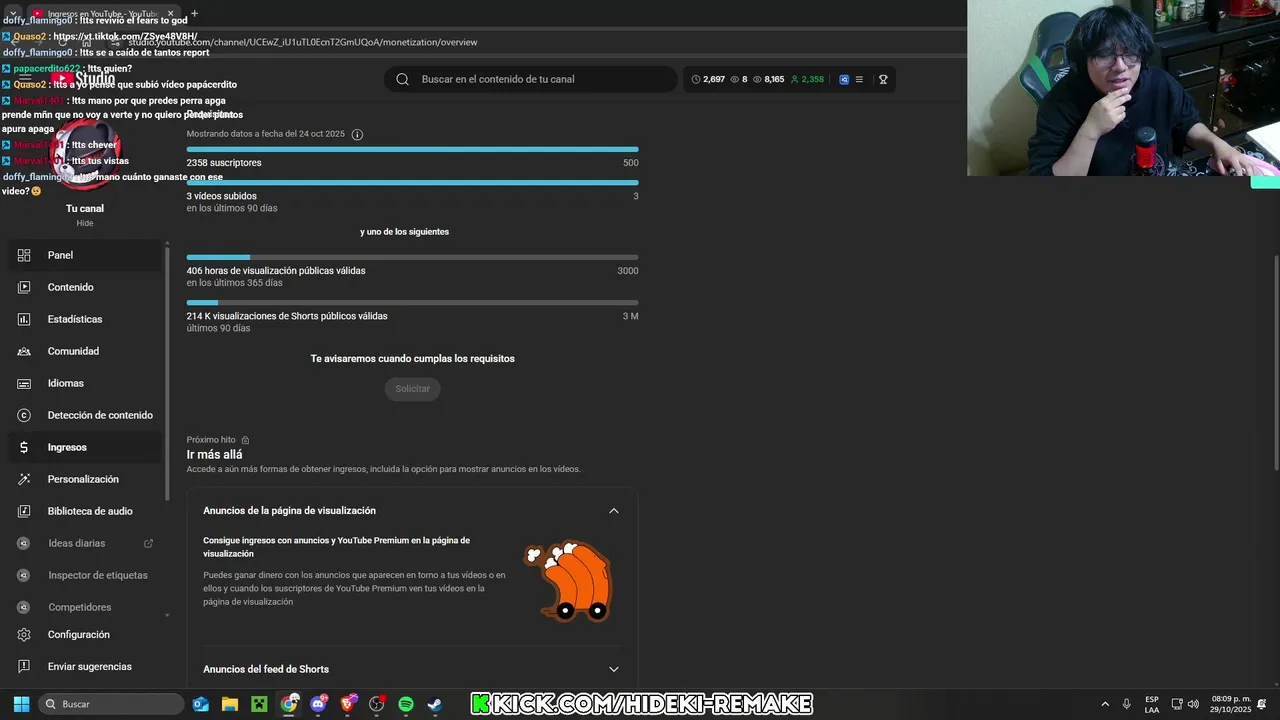Expand the Anuncios del feed de Shorts section
The width and height of the screenshot is (1280, 720).
click(x=614, y=669)
